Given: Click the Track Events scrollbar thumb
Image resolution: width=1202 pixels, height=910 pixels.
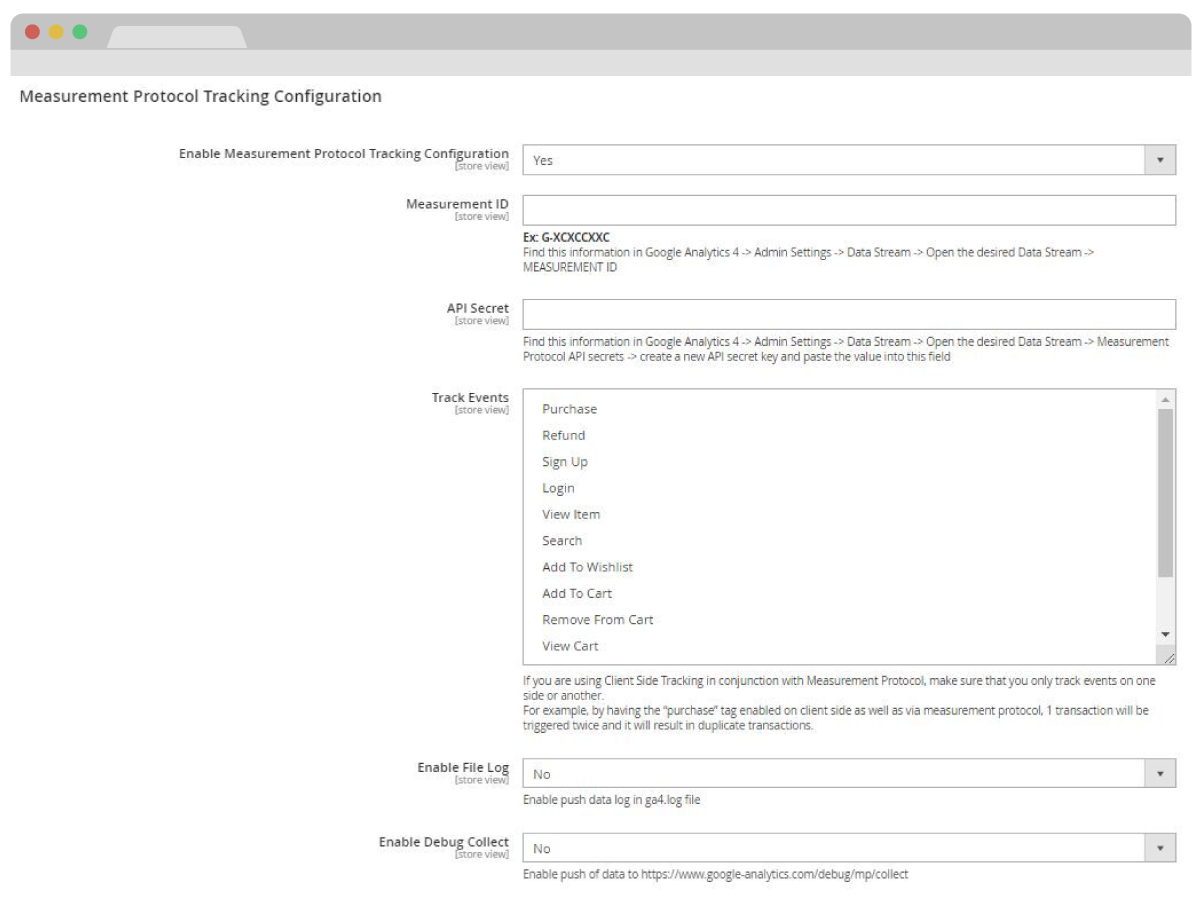Looking at the screenshot, I should [1165, 492].
